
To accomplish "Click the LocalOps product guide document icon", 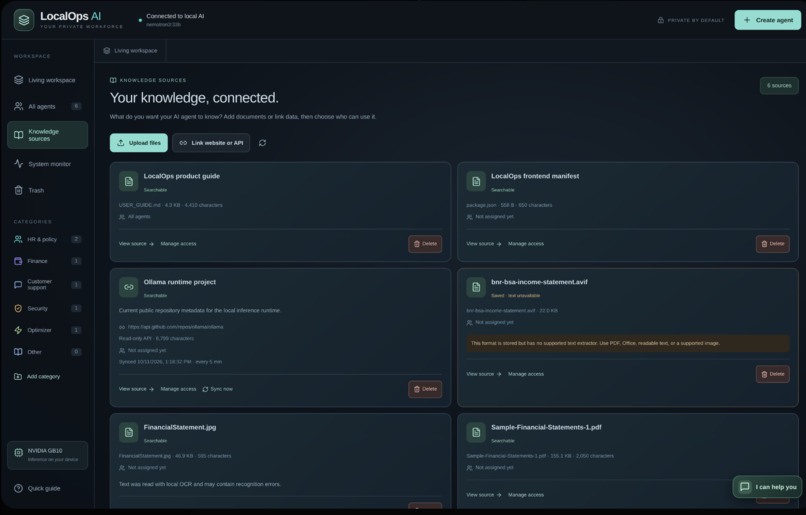I will (129, 181).
